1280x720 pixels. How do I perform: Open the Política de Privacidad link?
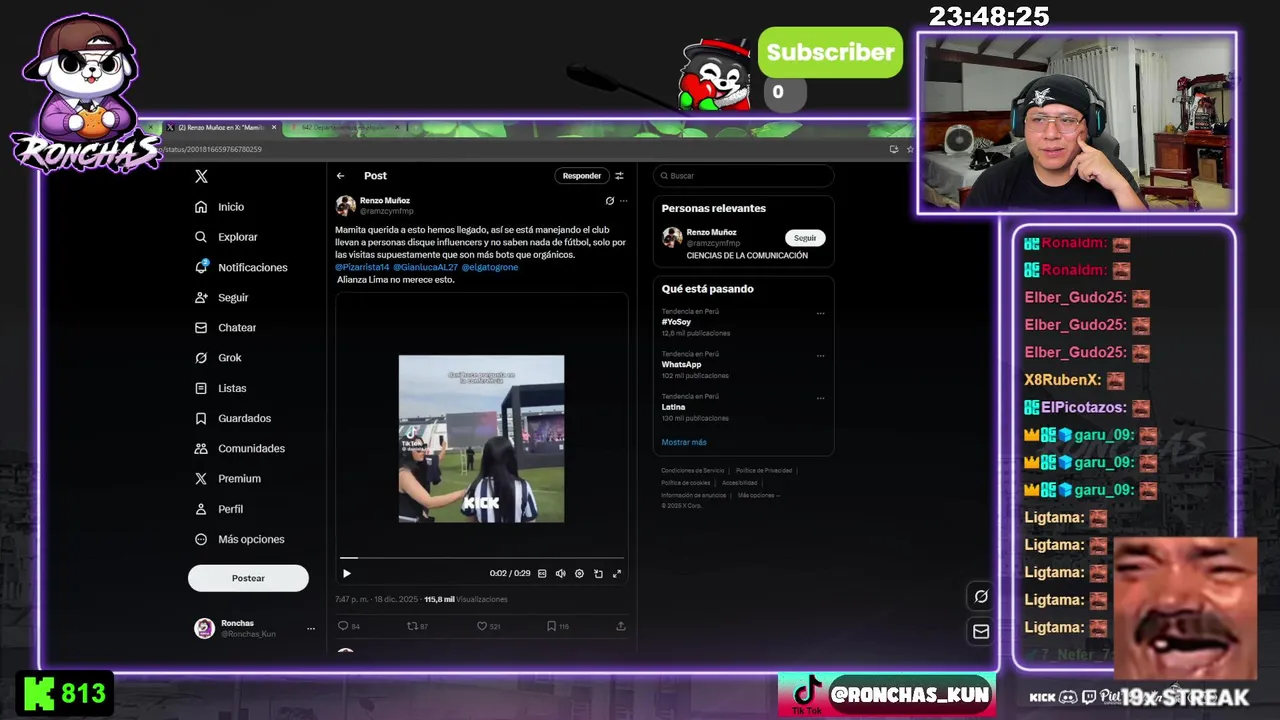[x=764, y=470]
